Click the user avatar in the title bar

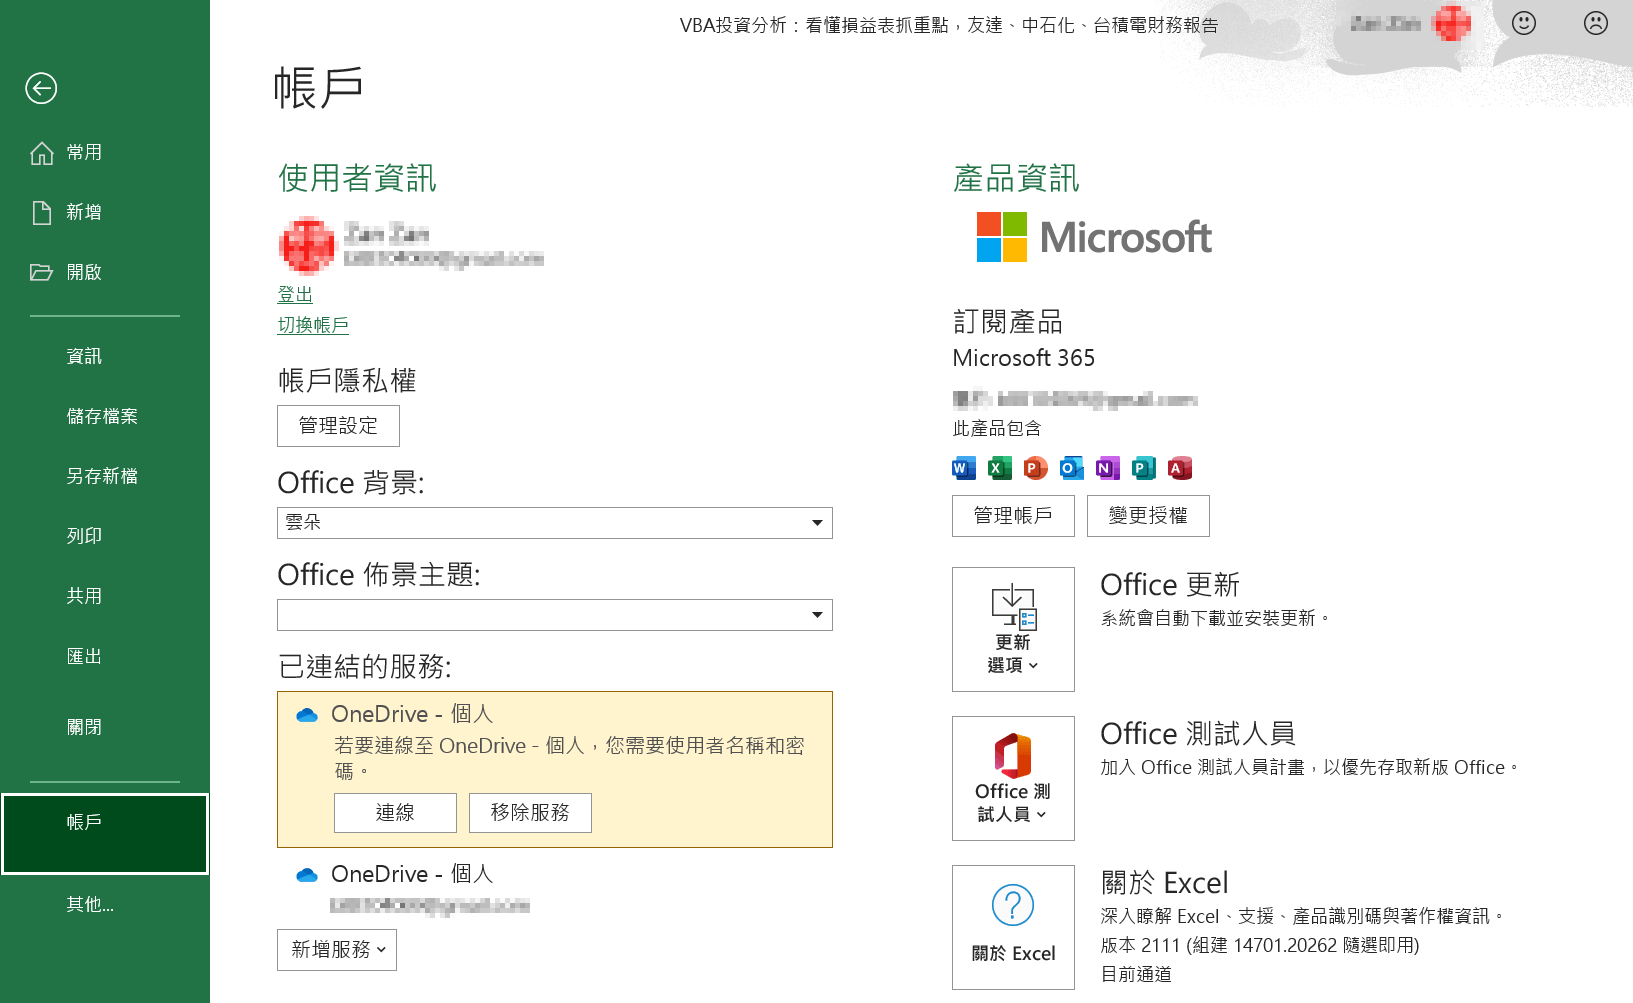(x=1452, y=23)
